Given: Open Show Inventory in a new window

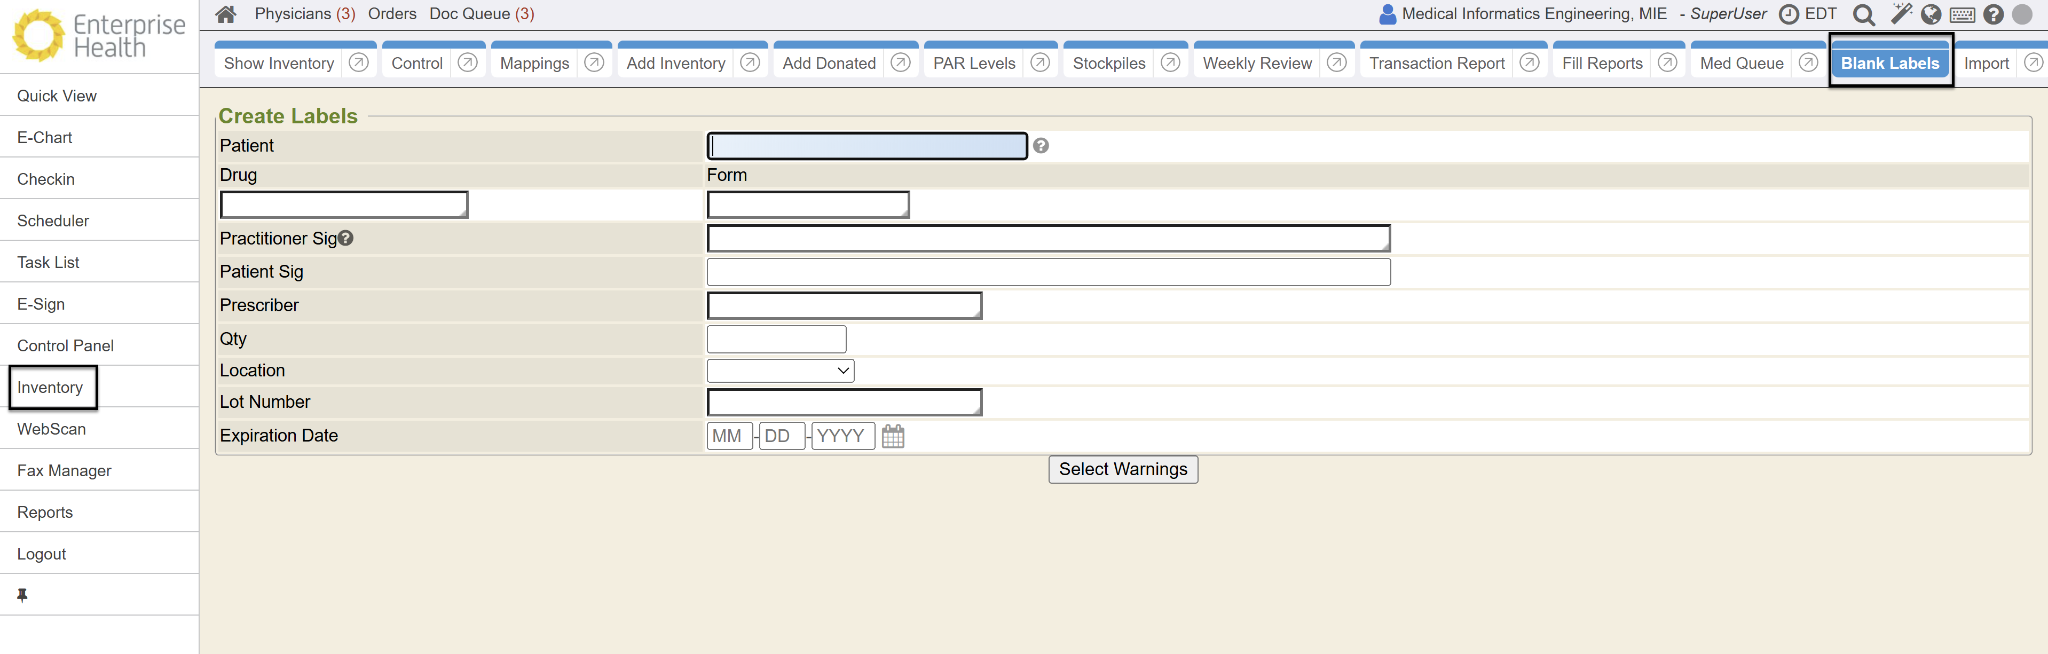Looking at the screenshot, I should tap(359, 63).
